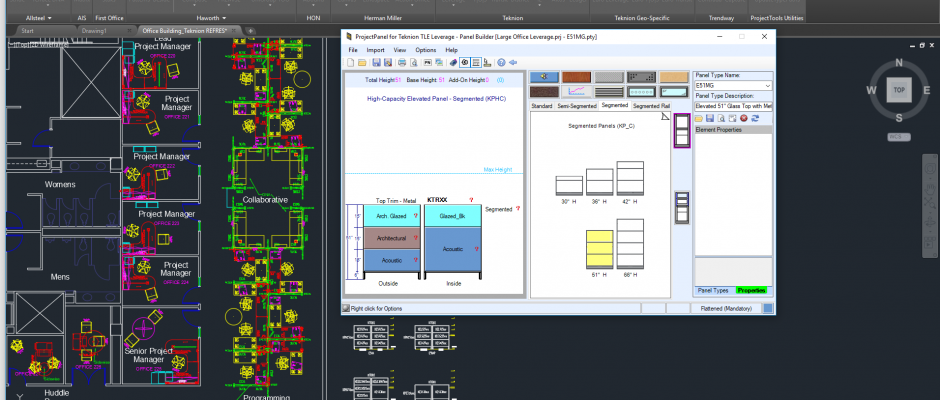Open the Options menu
This screenshot has height=400, width=940.
(x=426, y=50)
